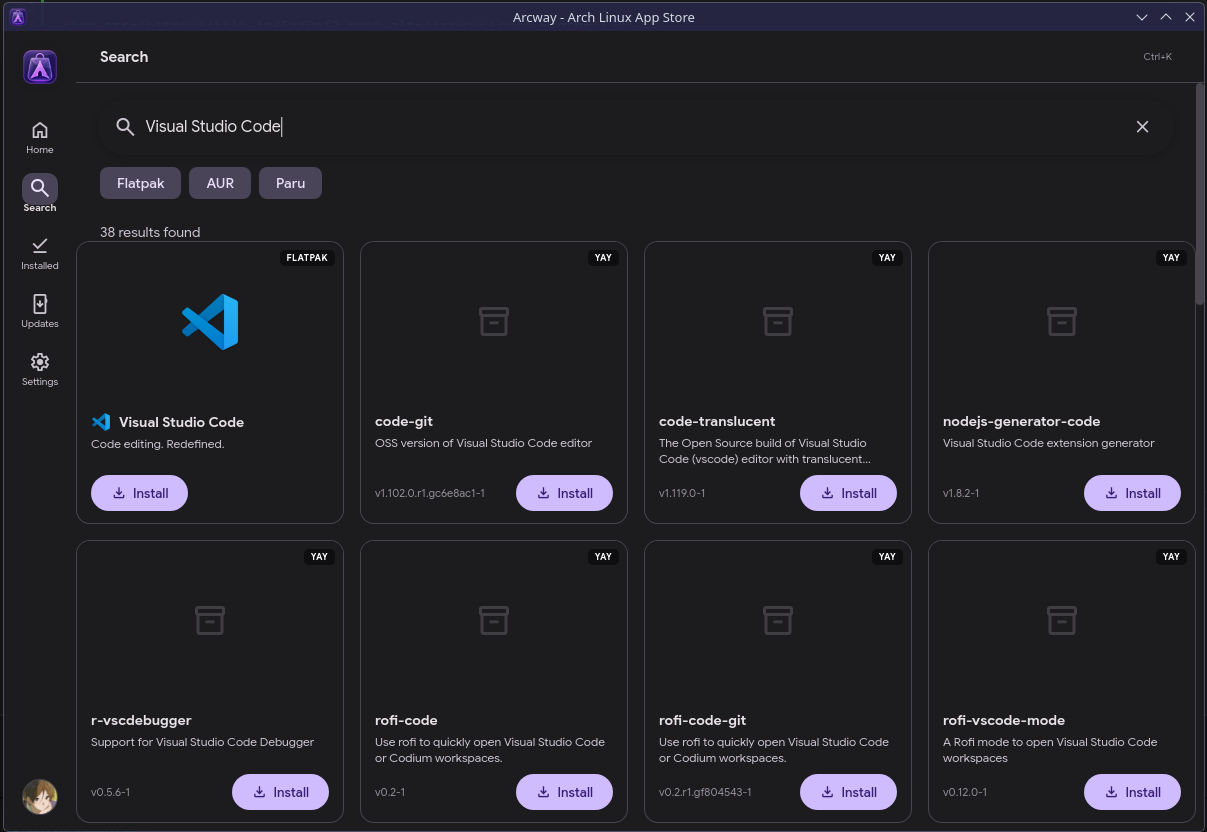The image size is (1207, 832).
Task: Click the rofi-code-git package placeholder icon
Action: pyautogui.click(x=778, y=620)
